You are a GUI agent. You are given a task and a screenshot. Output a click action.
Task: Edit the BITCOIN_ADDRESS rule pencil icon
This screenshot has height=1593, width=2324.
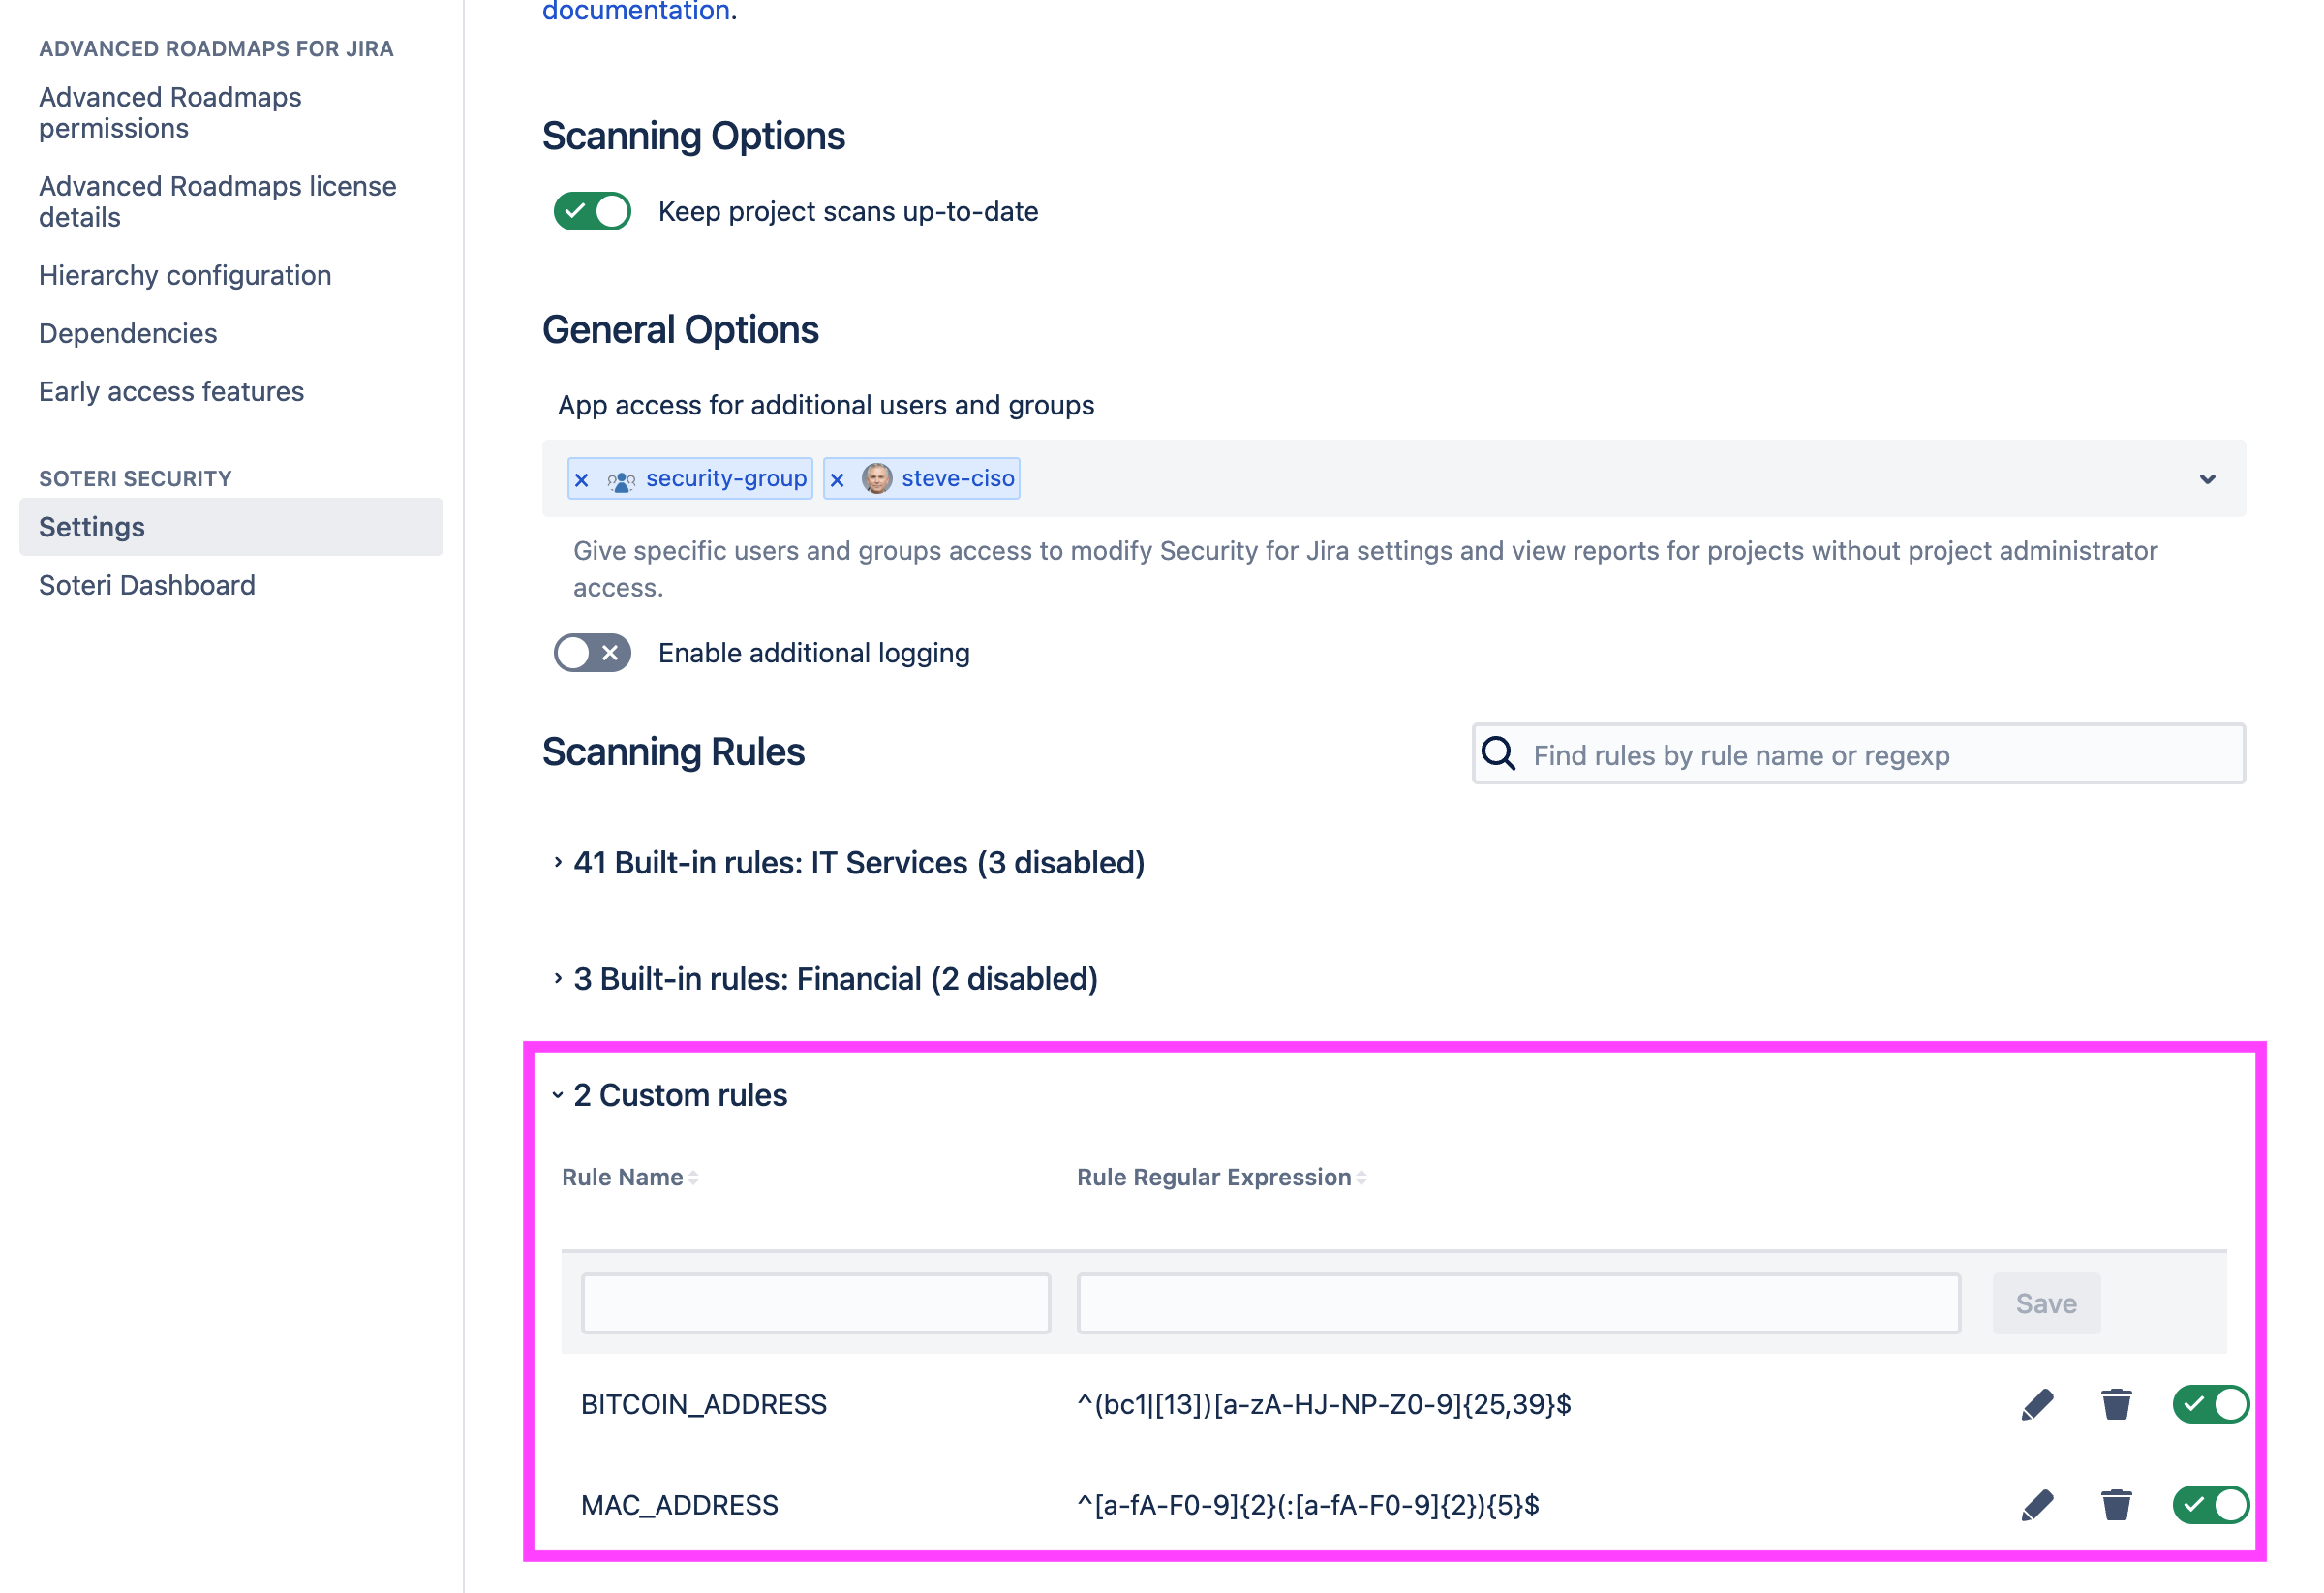tap(2036, 1404)
